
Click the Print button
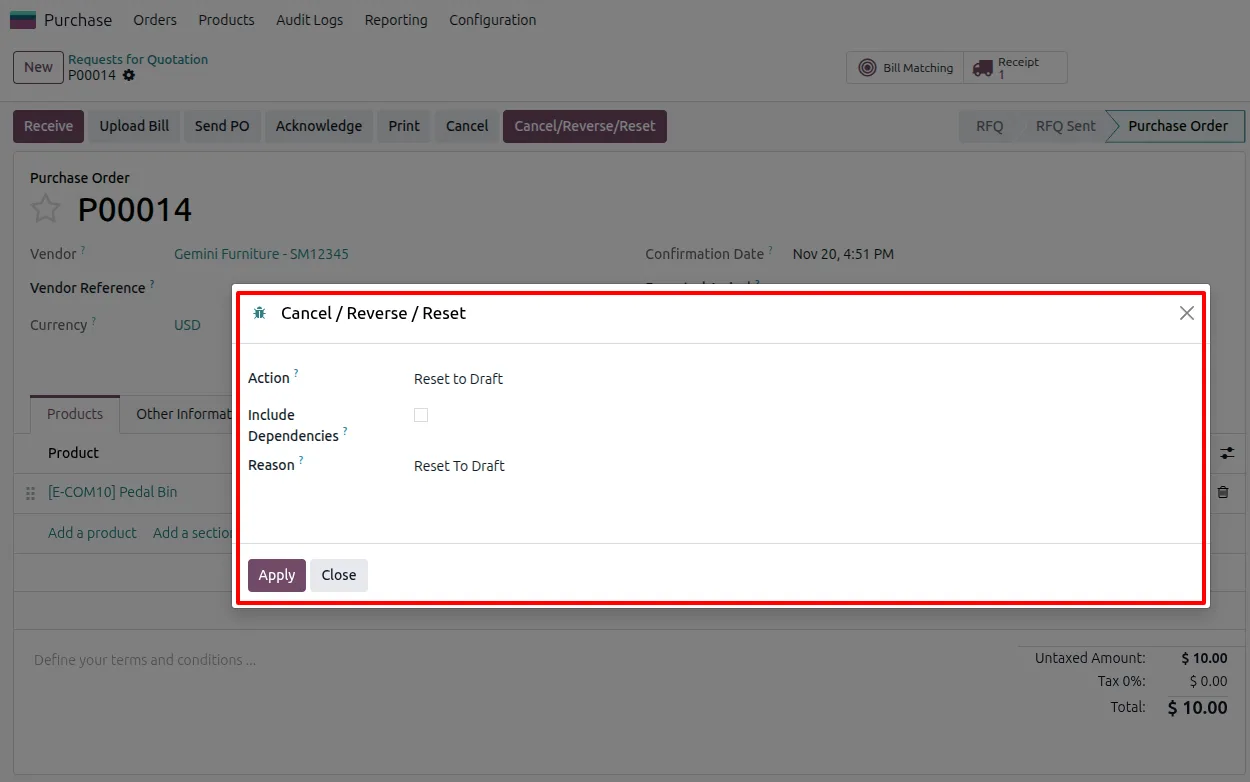[404, 126]
